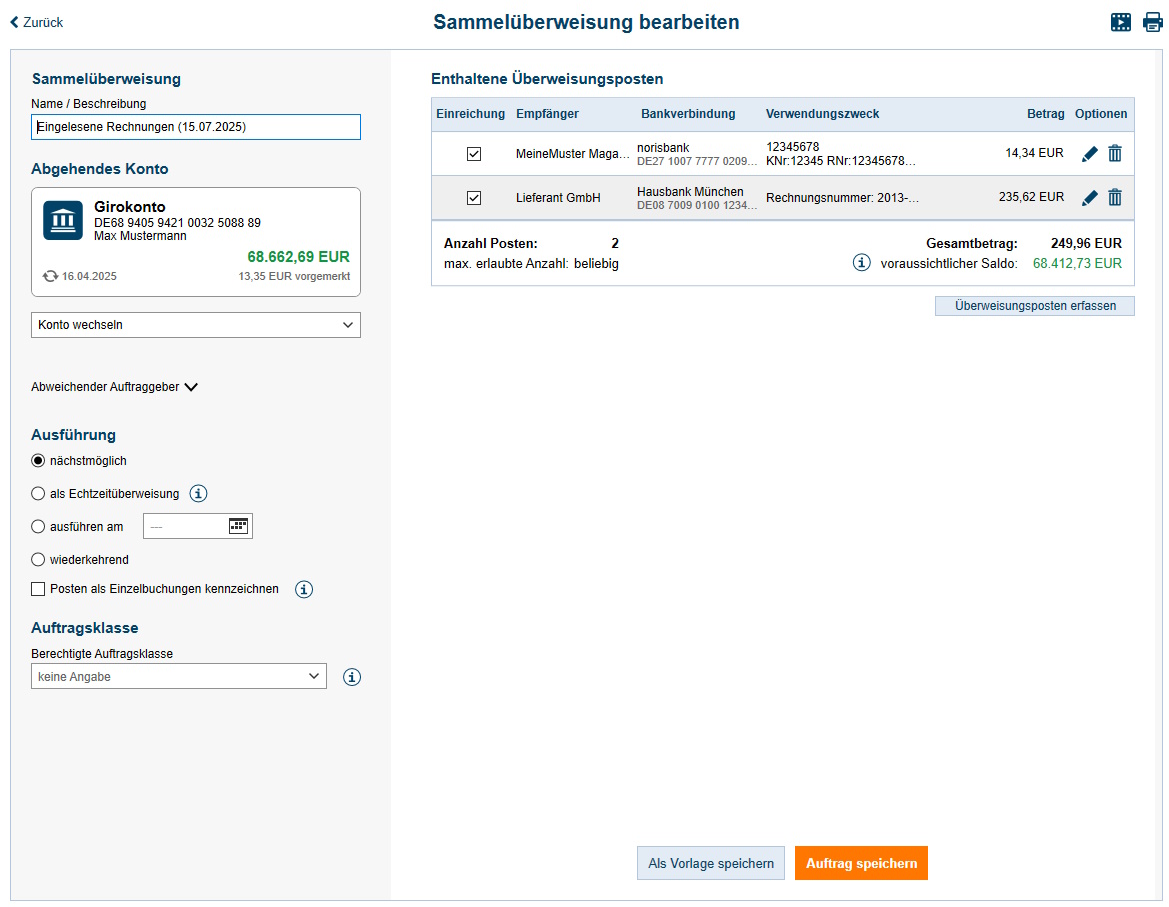1169x907 pixels.
Task: Uncheck Einreichung for MeineMuster row
Action: pyautogui.click(x=474, y=154)
